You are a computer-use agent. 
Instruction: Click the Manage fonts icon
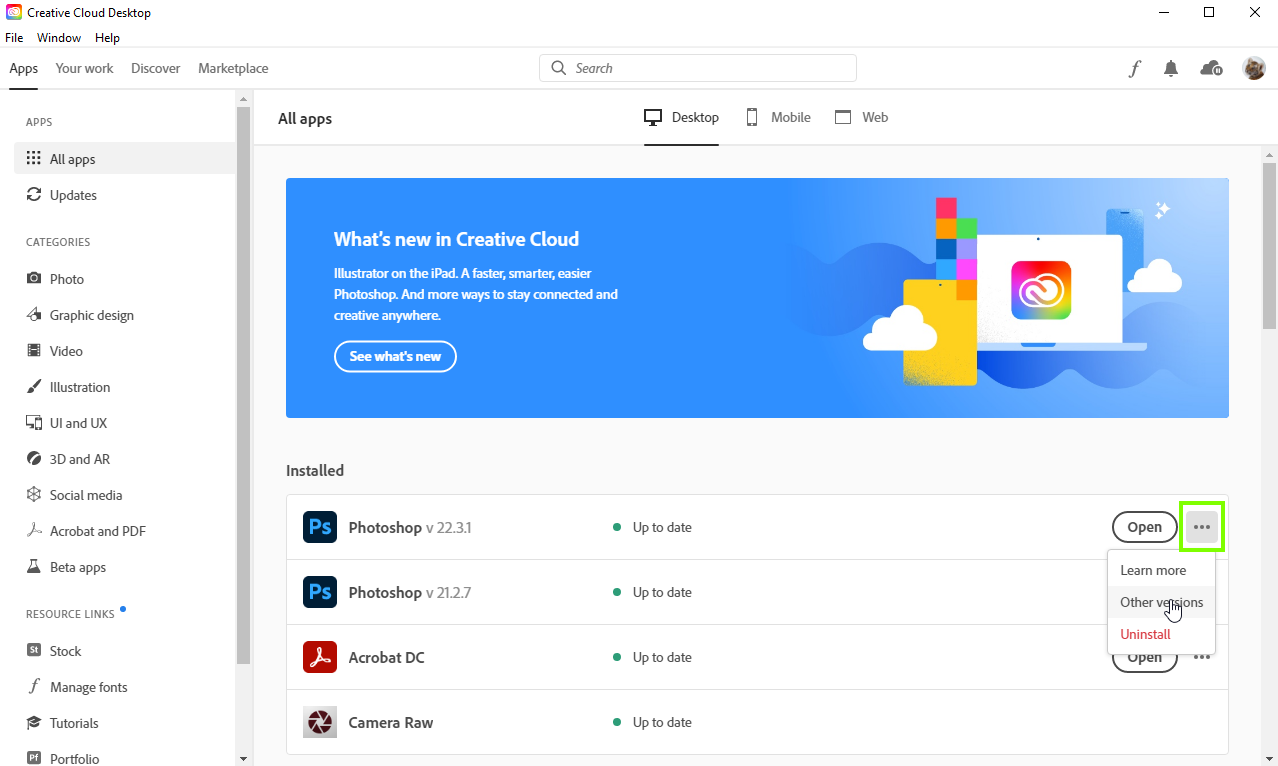tap(34, 687)
